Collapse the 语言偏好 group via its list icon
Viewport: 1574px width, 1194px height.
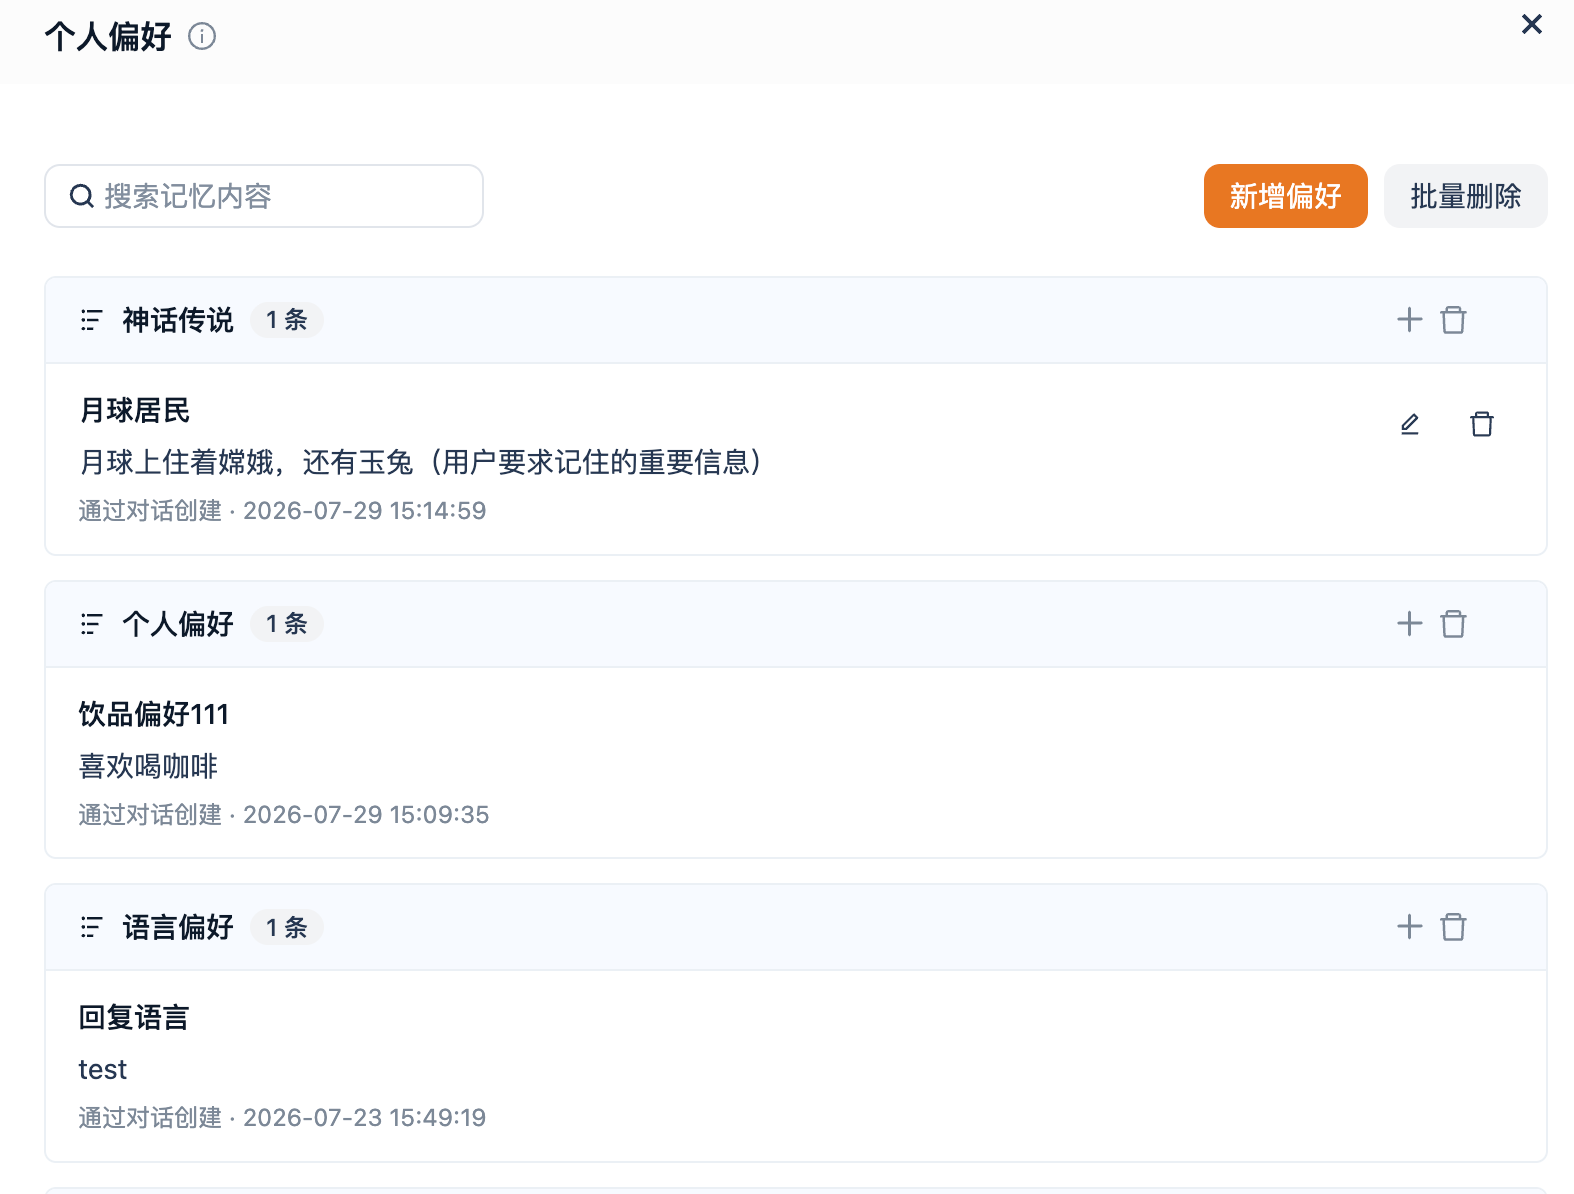pyautogui.click(x=91, y=927)
